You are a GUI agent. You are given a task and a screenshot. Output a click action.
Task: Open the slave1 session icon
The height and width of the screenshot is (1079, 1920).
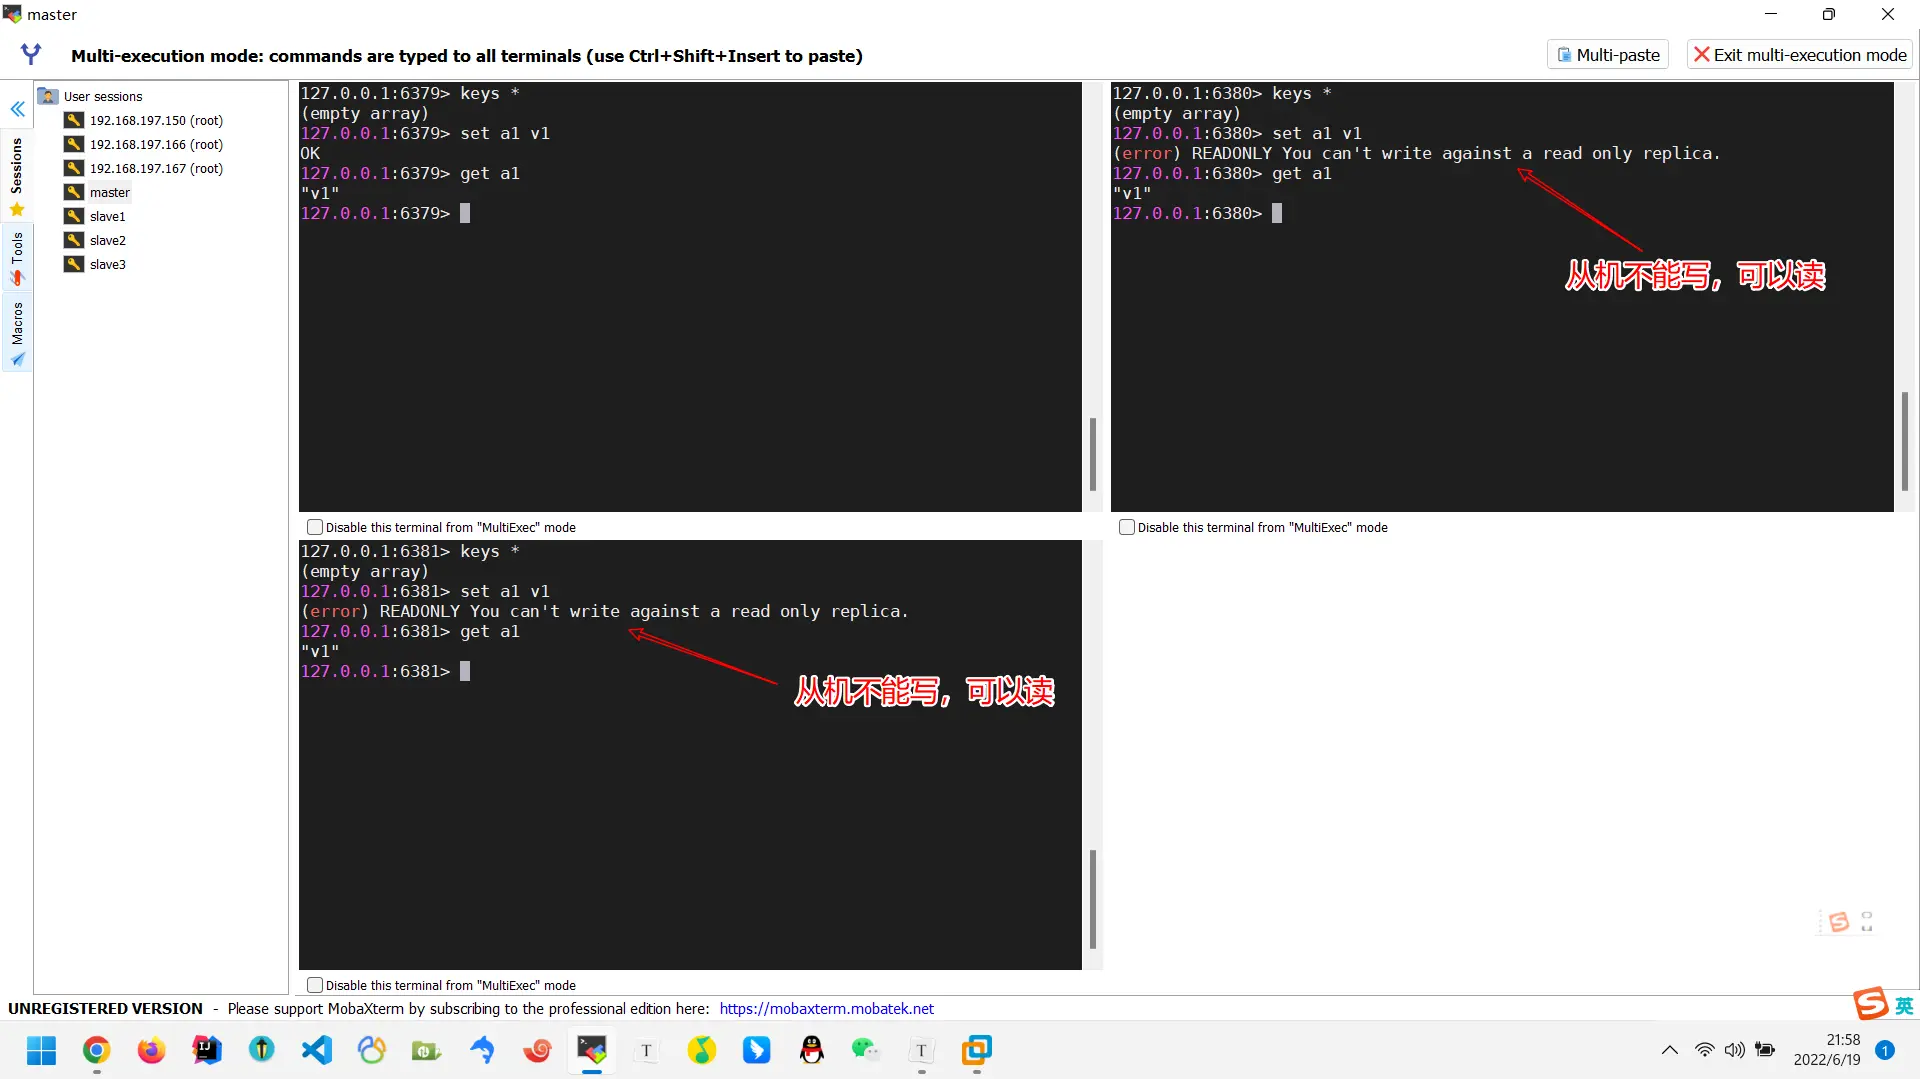pos(74,216)
